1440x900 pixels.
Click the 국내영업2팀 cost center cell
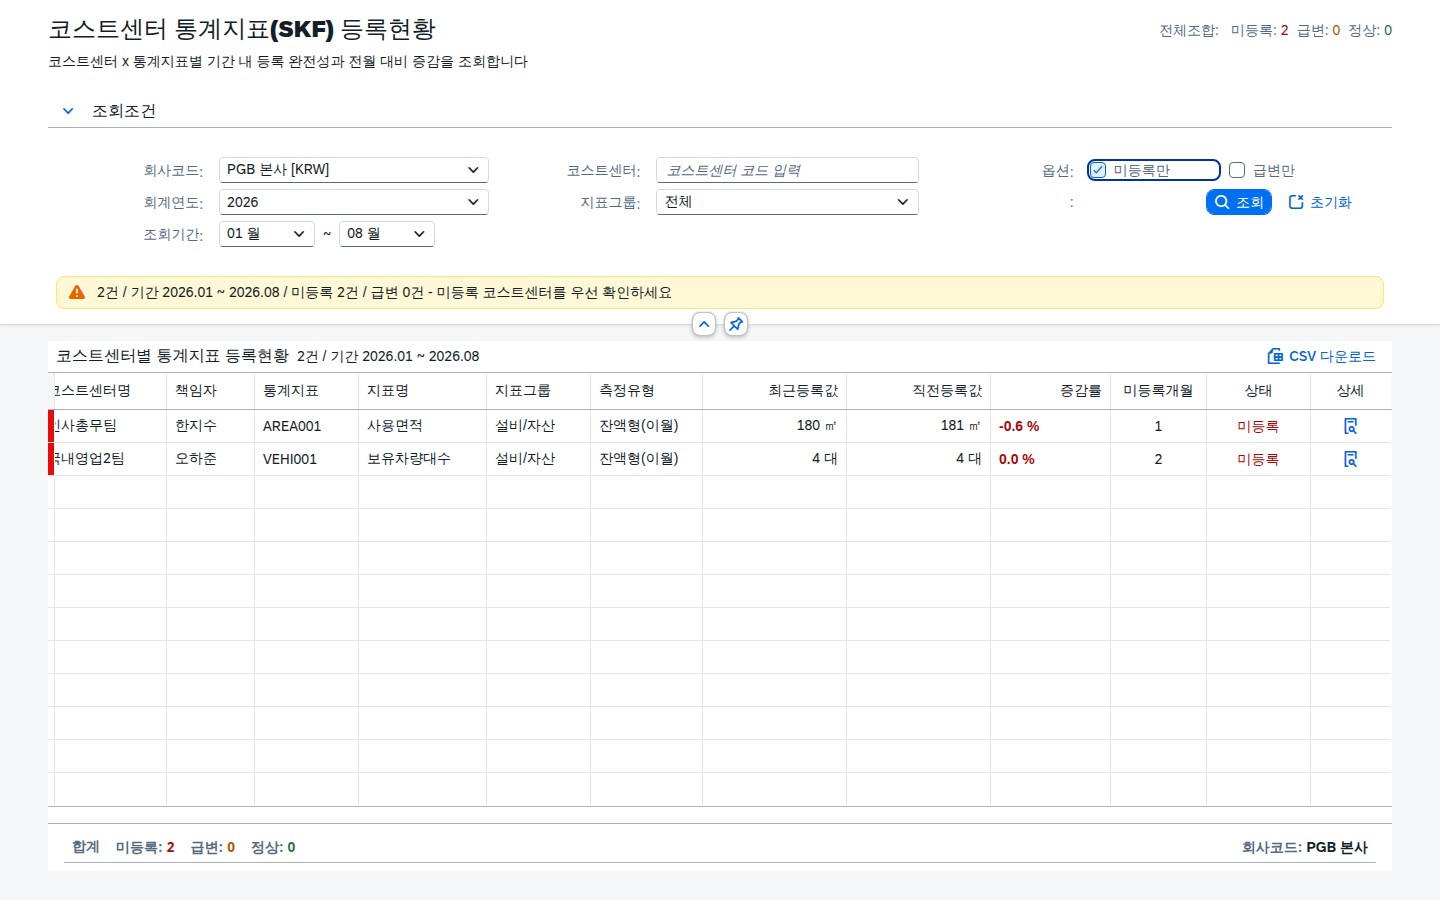(110, 459)
